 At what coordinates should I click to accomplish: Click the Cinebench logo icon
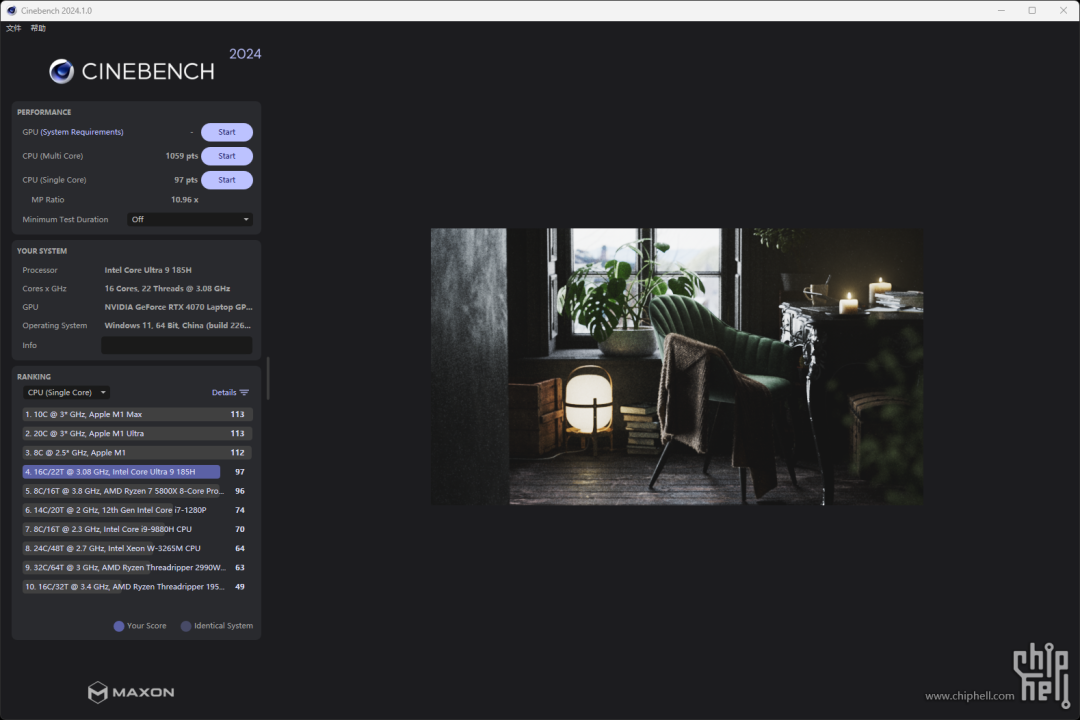coord(61,71)
